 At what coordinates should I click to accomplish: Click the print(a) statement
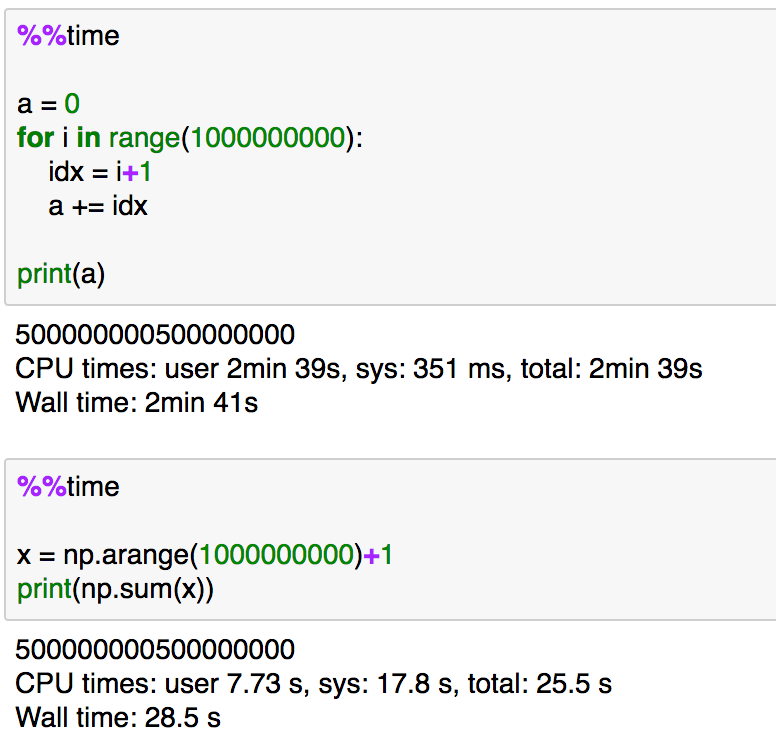[x=61, y=274]
